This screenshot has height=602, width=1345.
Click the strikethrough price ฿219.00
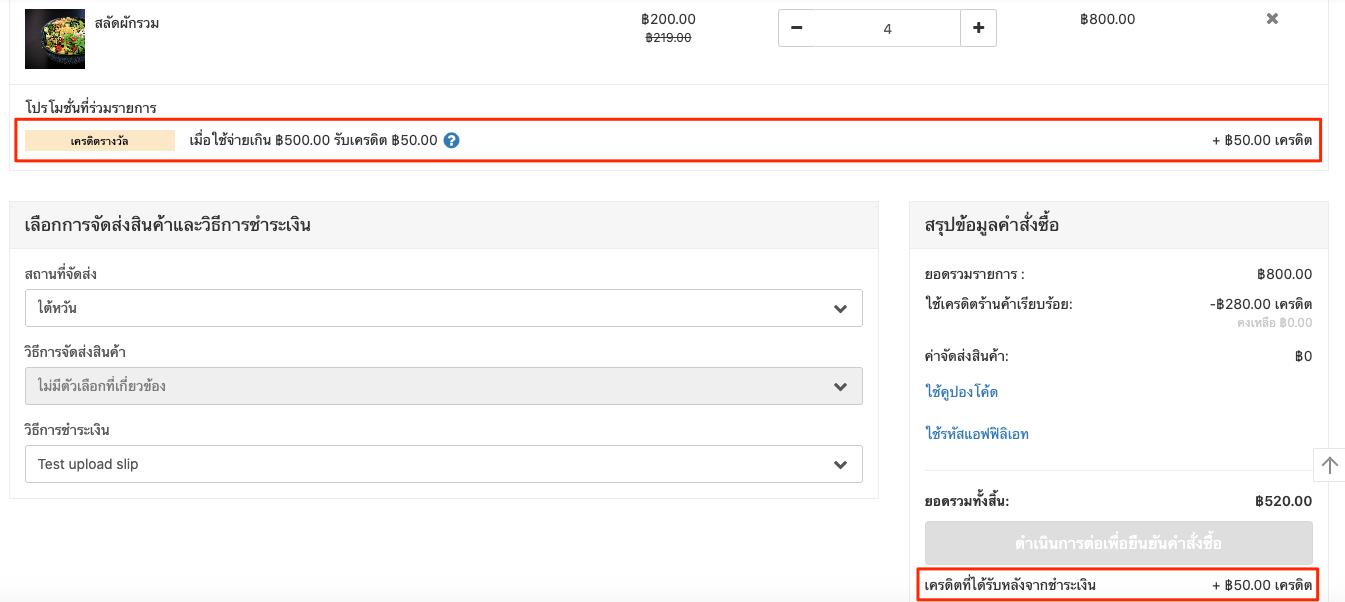pos(668,38)
